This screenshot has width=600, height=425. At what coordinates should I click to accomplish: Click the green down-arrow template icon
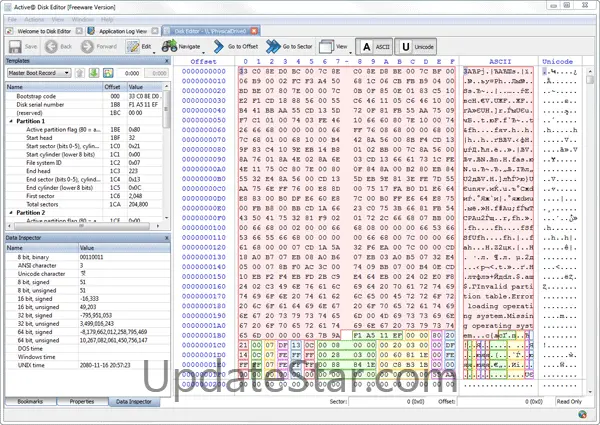coord(94,73)
